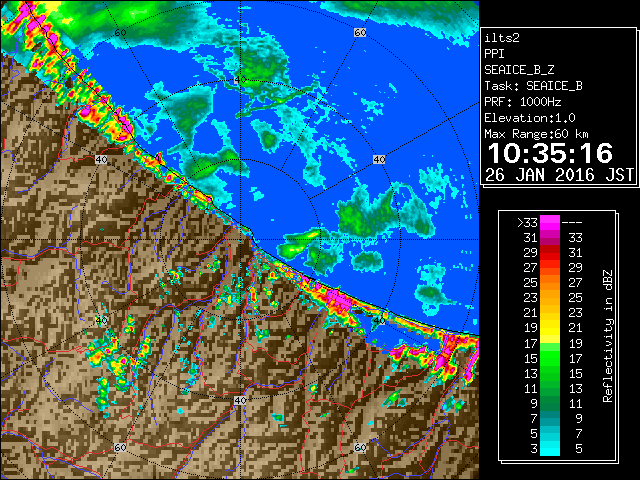This screenshot has width=640, height=480.
Task: Click the "---" upper-bound legend label
Action: [572, 223]
